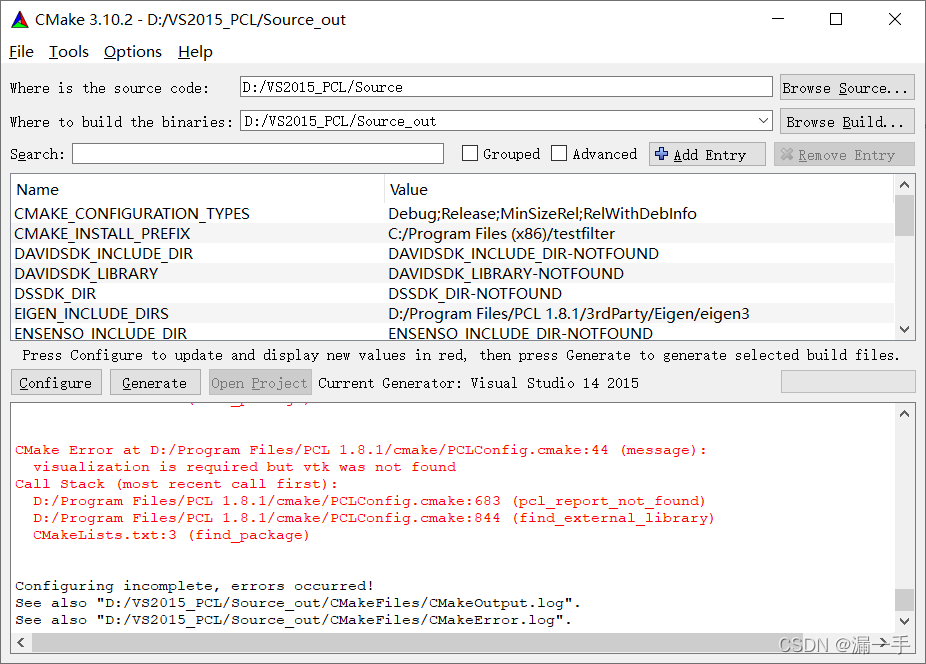This screenshot has width=926, height=664.
Task: Maximize the CMake window
Action: coord(836,19)
